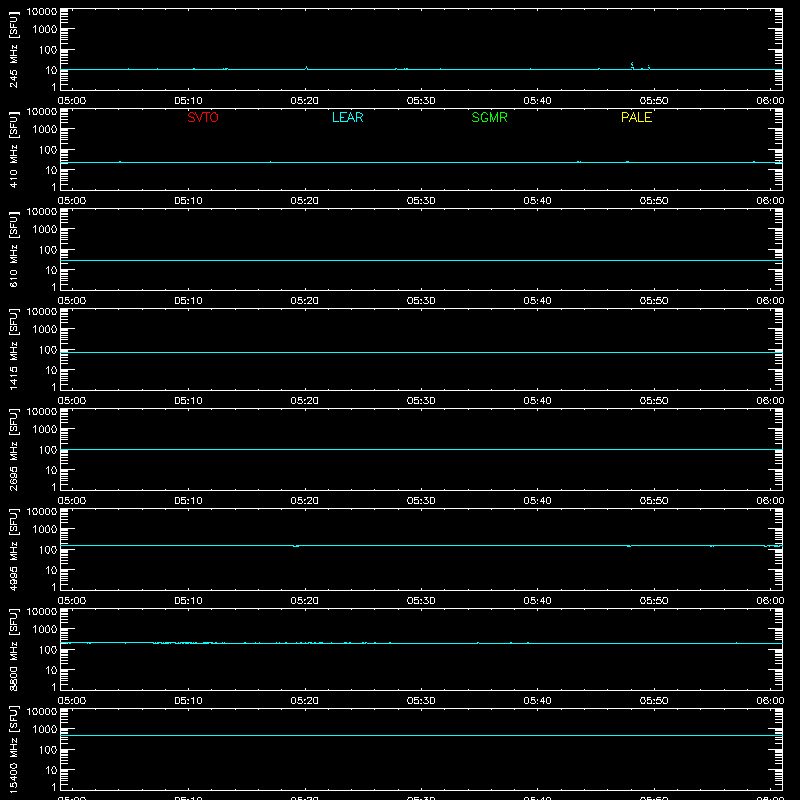800x800 pixels.
Task: Select the '15400 MHz [SFU]' axis title
Action: coord(13,749)
